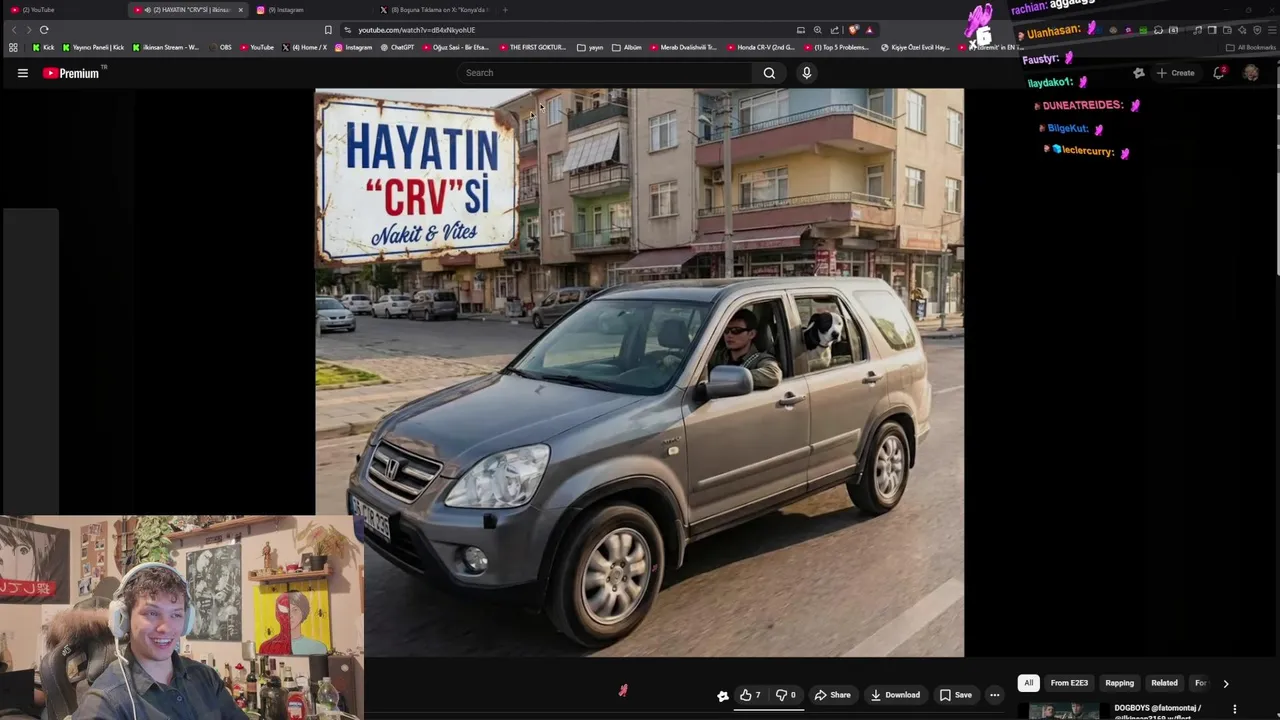1280x720 pixels.
Task: Click the Download button
Action: tap(894, 695)
